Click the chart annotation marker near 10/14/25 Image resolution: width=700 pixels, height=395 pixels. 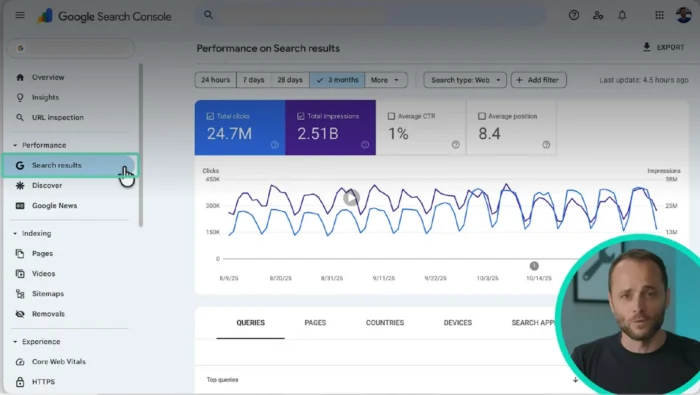(534, 266)
